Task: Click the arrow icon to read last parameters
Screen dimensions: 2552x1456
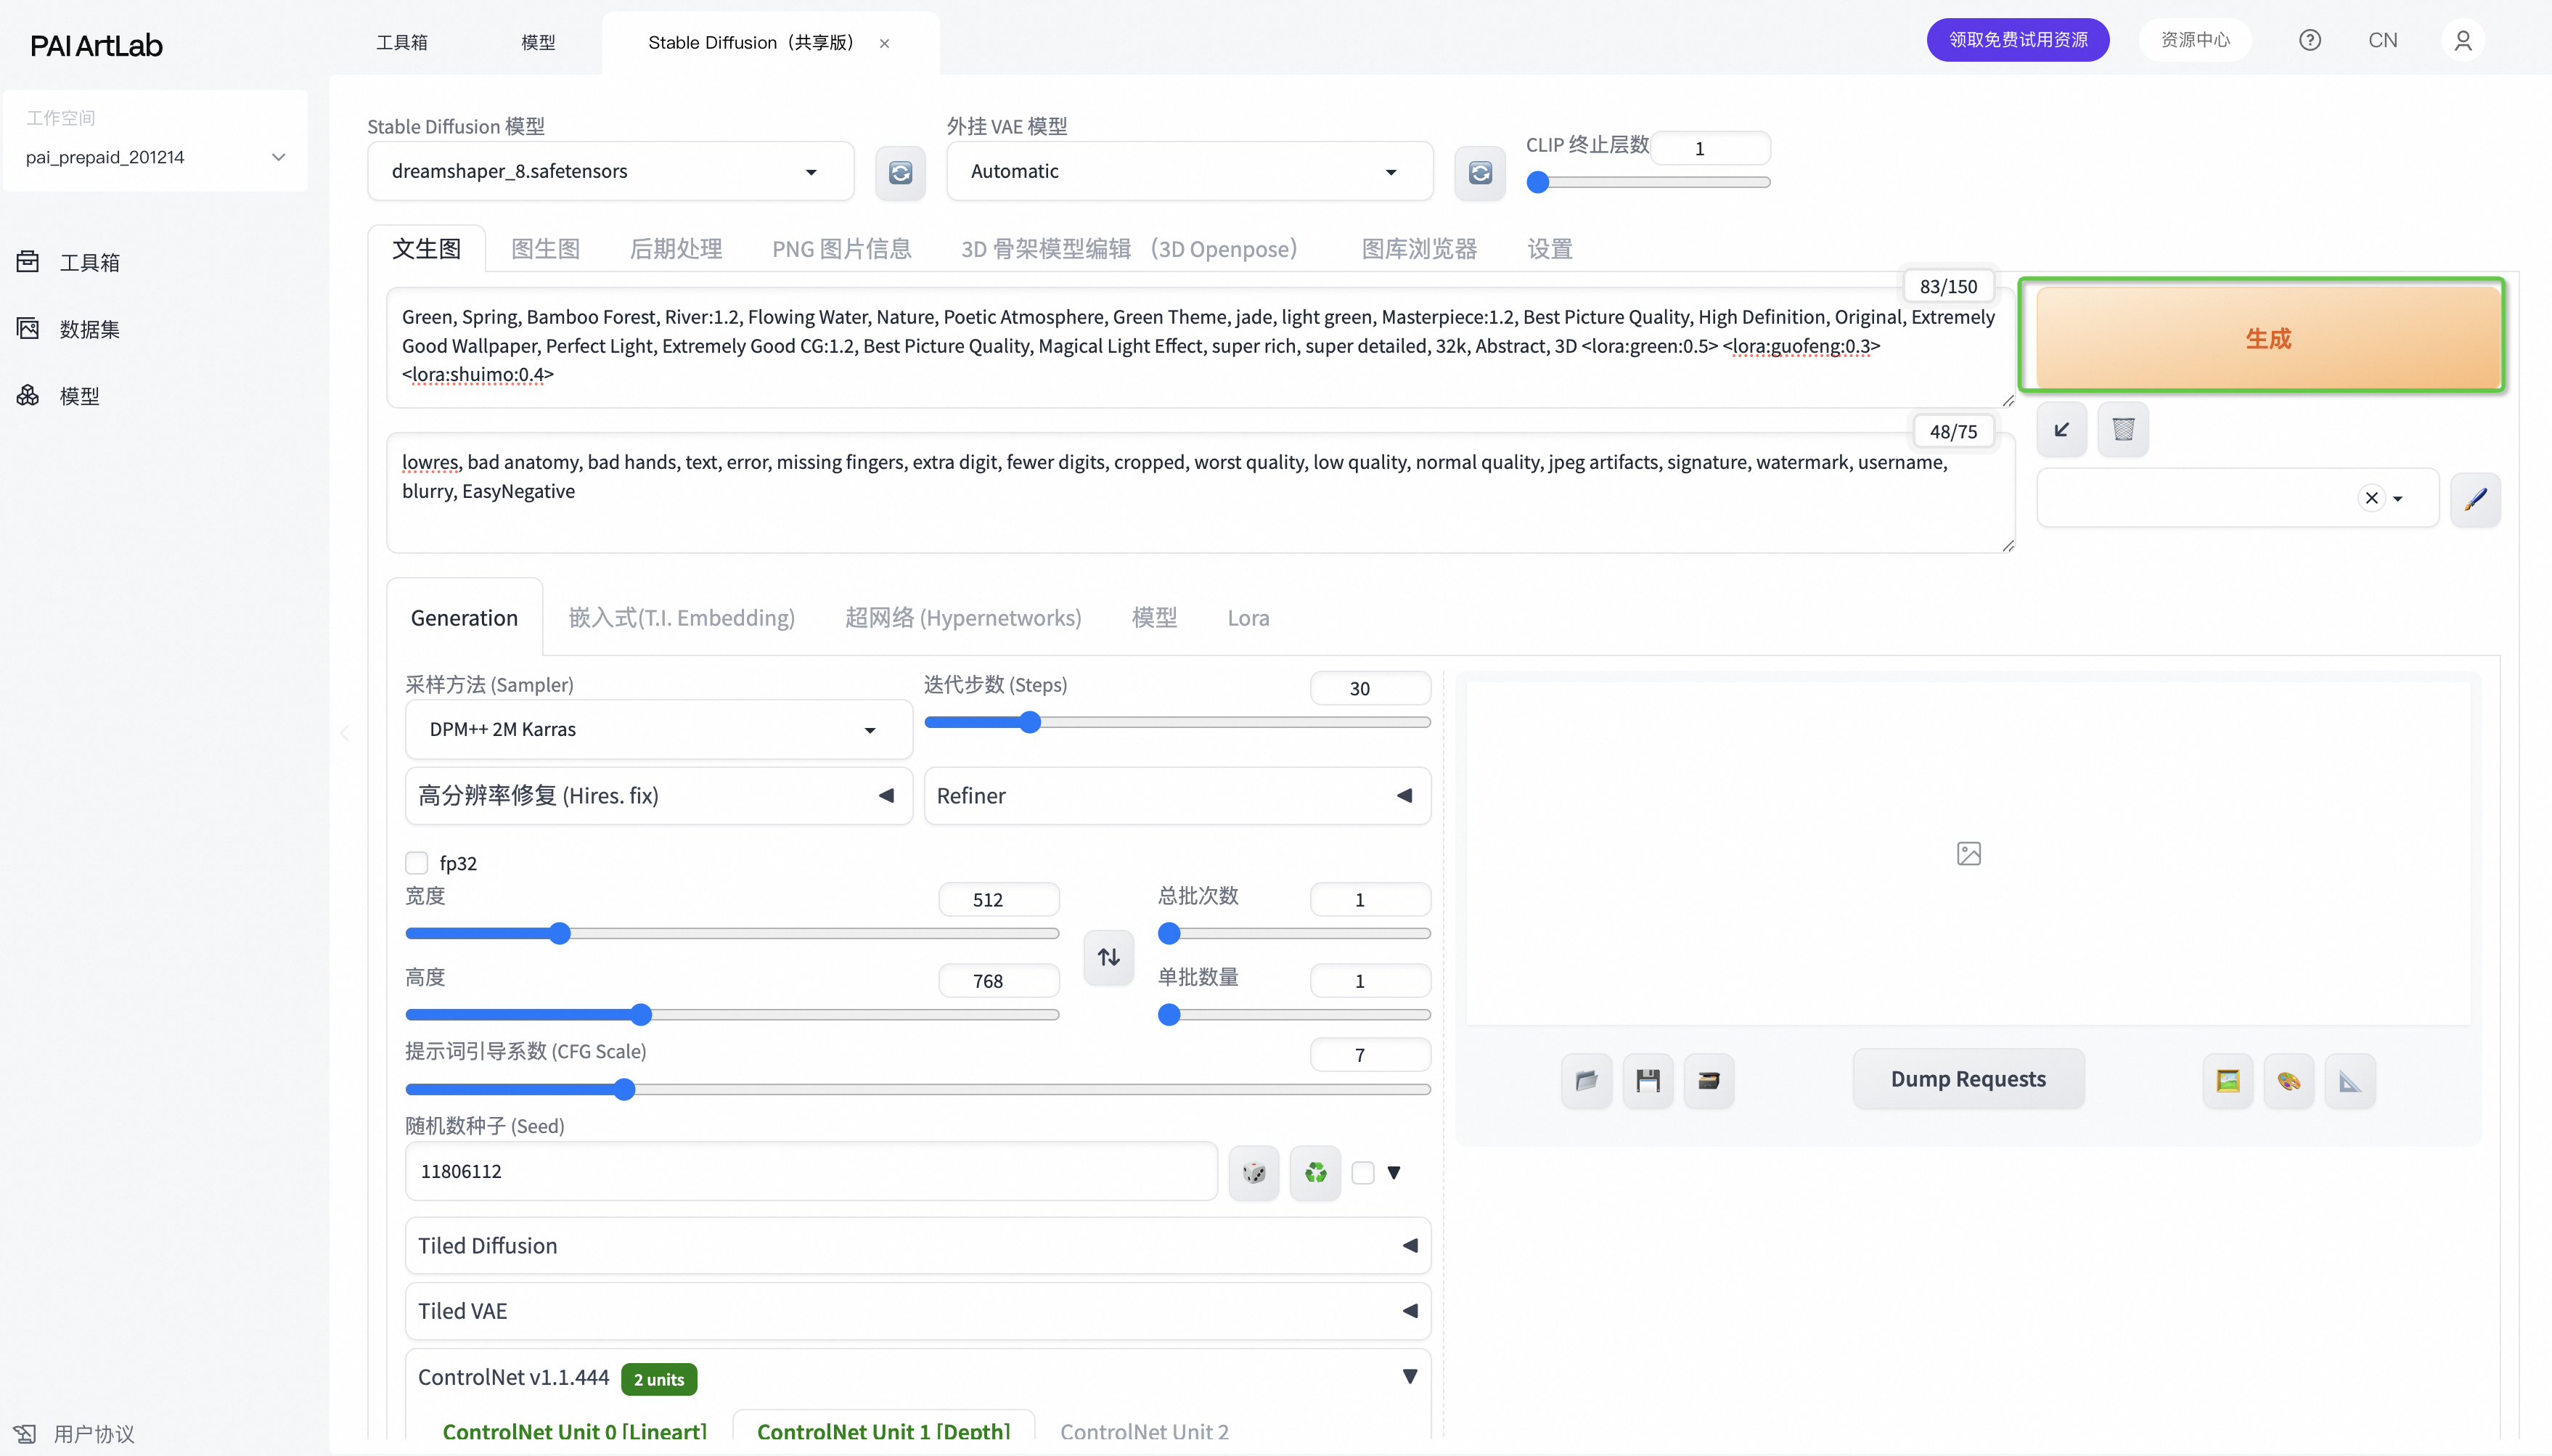Action: 2061,430
